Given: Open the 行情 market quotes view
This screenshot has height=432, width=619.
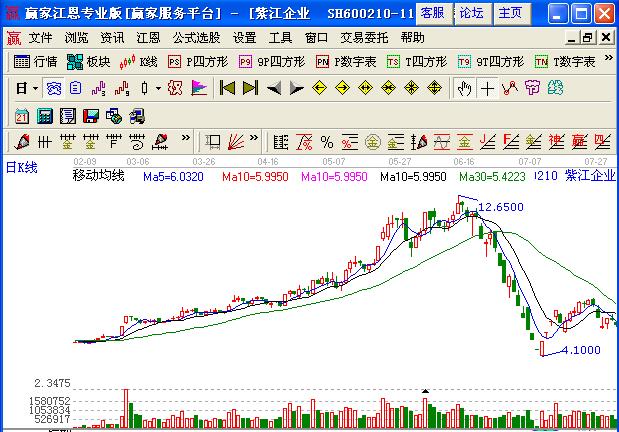Looking at the screenshot, I should click(37, 62).
